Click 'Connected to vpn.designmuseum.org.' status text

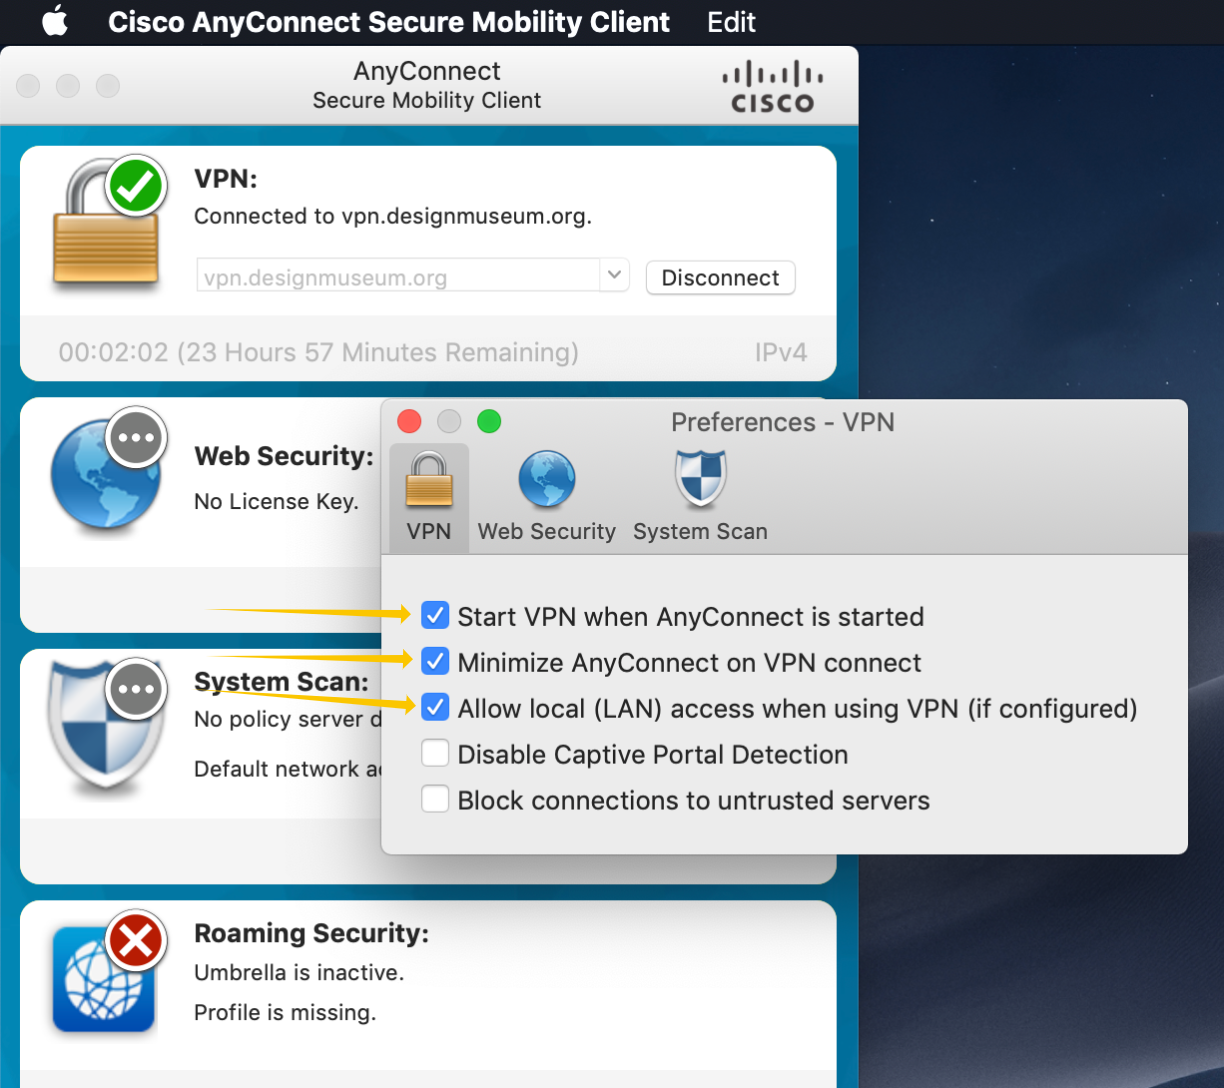(393, 217)
